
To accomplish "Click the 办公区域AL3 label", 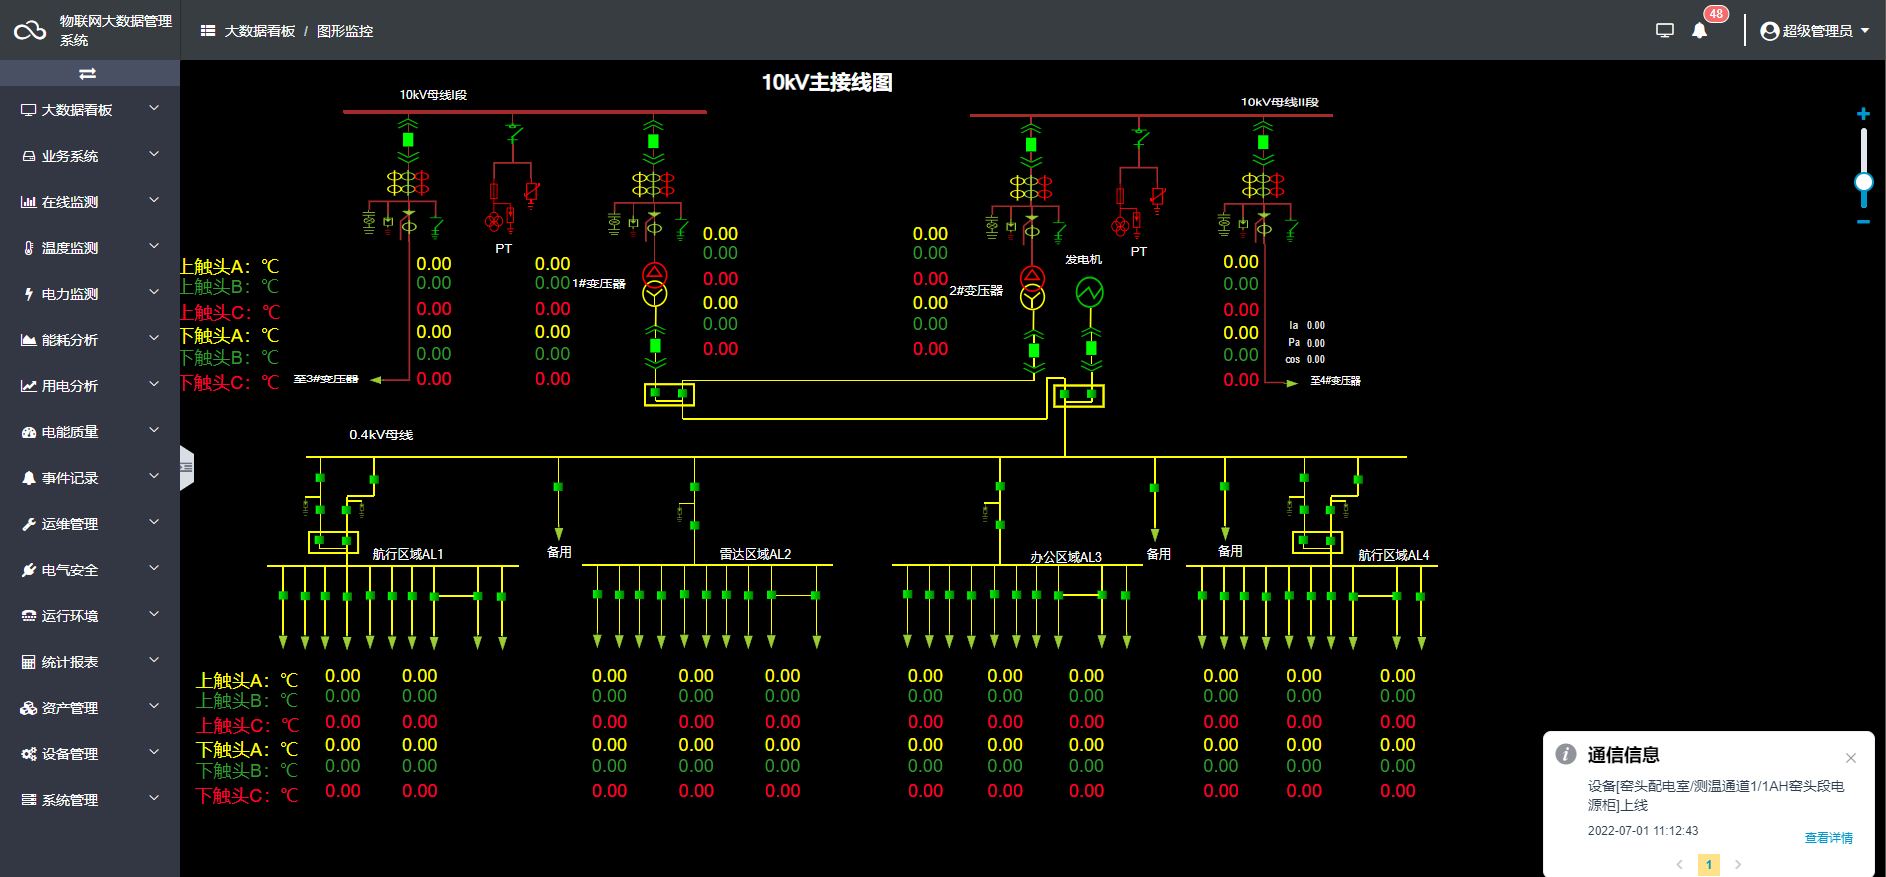I will click(x=1066, y=557).
